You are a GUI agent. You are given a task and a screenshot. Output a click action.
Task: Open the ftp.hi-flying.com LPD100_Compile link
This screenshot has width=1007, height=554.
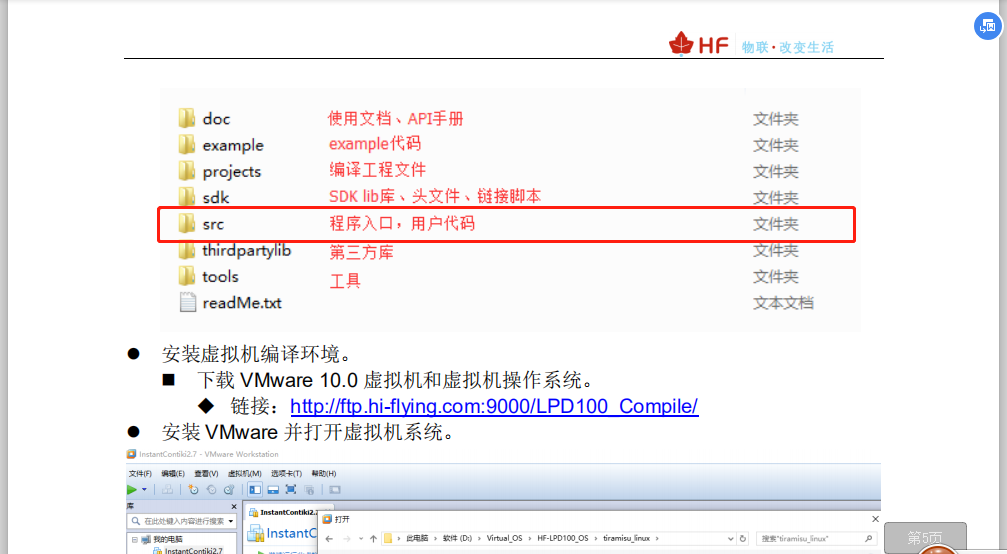pyautogui.click(x=494, y=406)
